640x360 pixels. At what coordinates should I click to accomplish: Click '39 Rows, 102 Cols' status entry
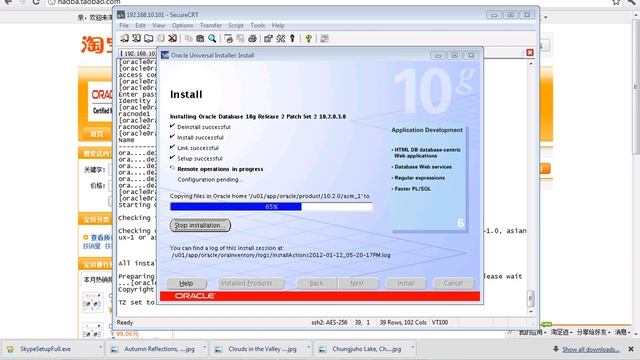pos(403,322)
